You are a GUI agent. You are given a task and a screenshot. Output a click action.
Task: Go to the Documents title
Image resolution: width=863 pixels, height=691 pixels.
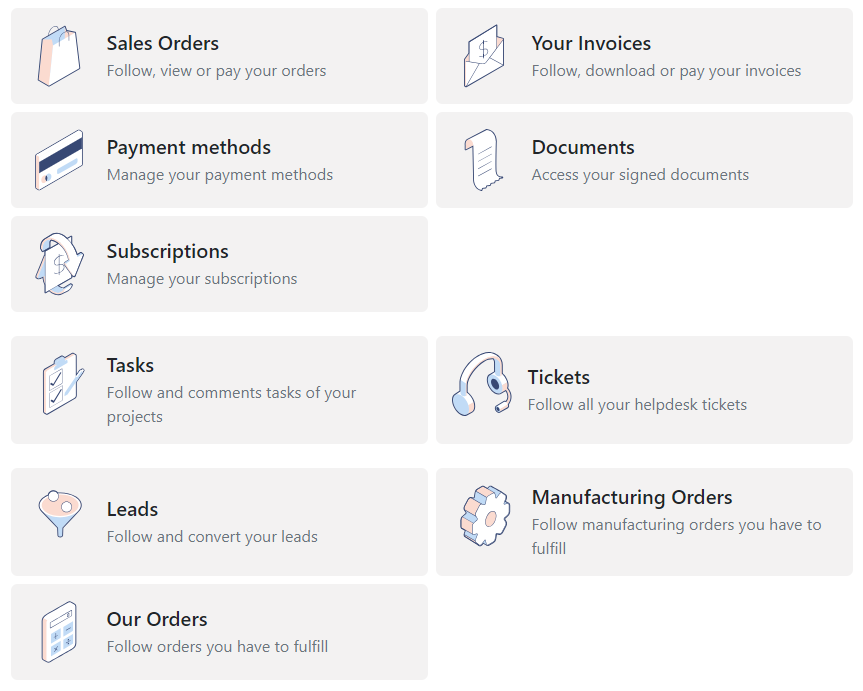tap(583, 147)
